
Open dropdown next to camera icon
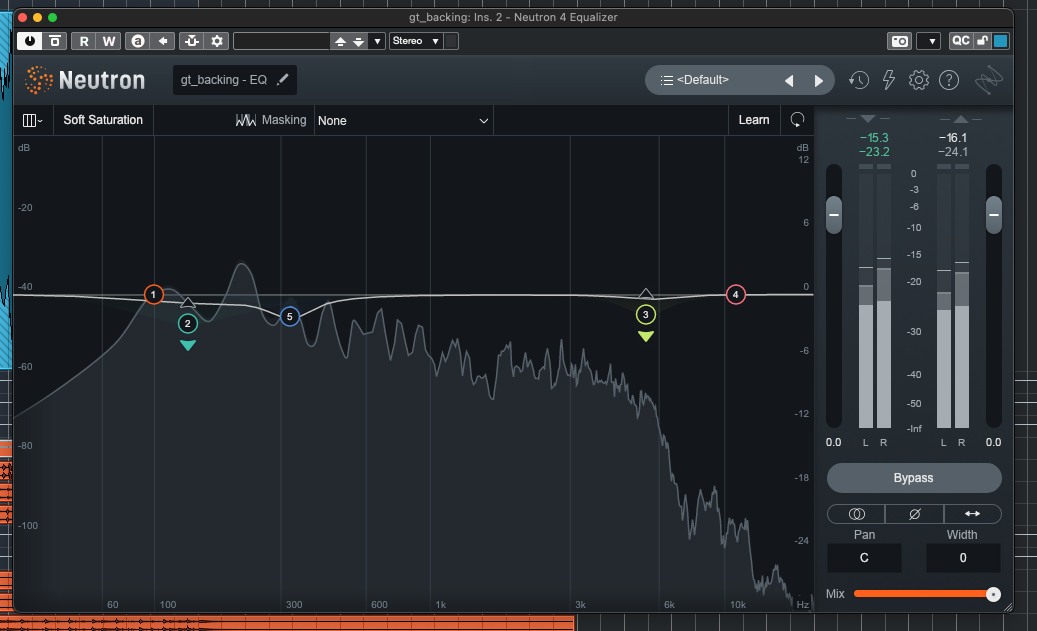click(929, 41)
